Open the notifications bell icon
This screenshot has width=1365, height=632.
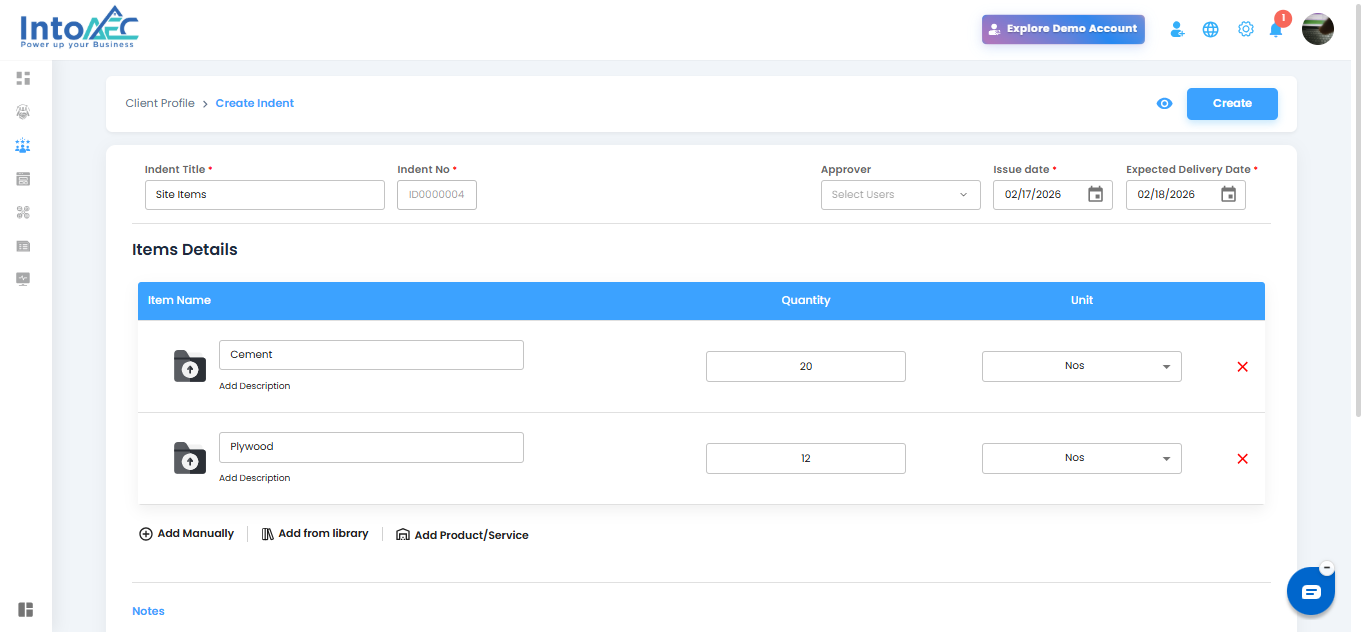click(1276, 29)
